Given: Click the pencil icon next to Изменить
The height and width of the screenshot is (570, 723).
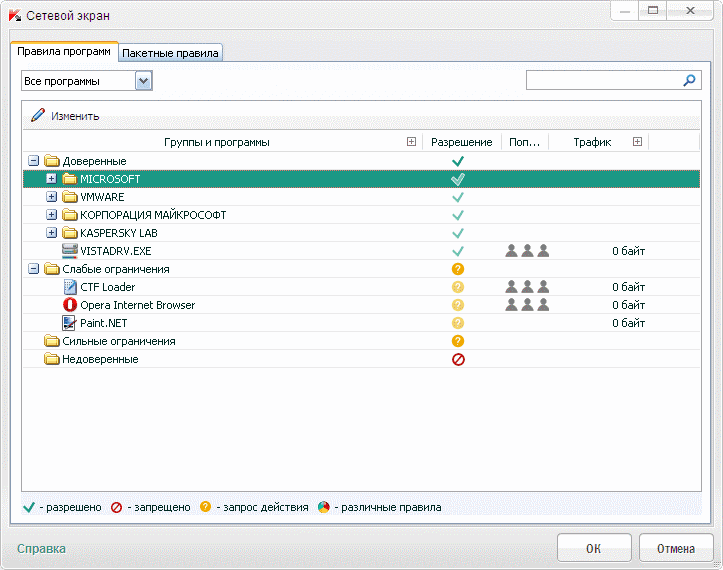Looking at the screenshot, I should pos(38,115).
